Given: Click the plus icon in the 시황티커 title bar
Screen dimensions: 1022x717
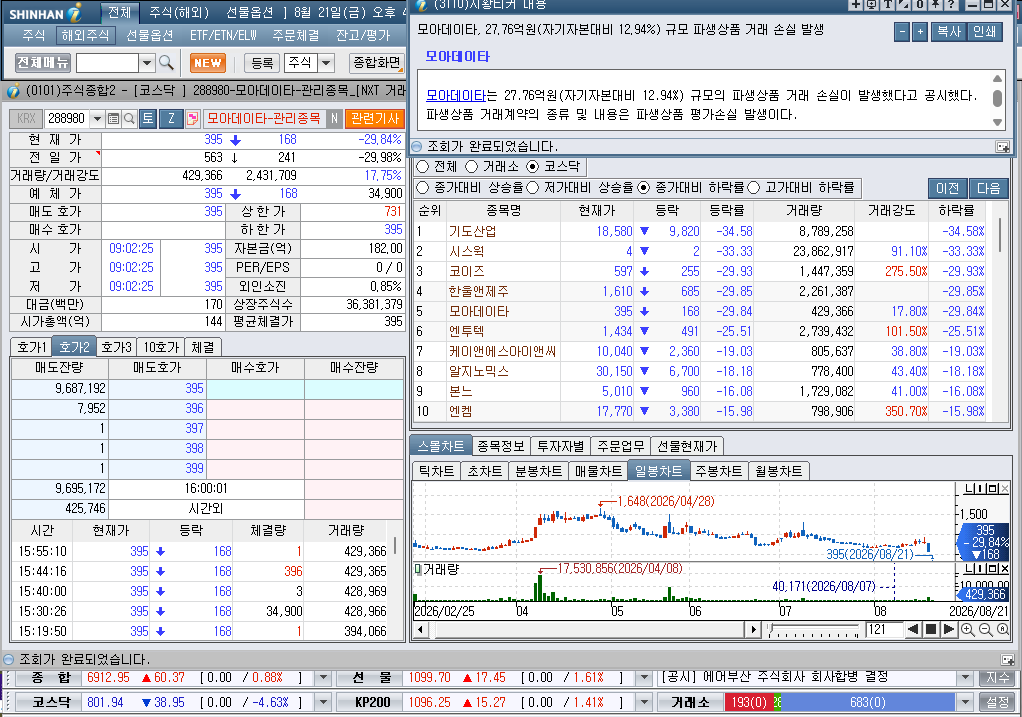Looking at the screenshot, I should 856,4.
